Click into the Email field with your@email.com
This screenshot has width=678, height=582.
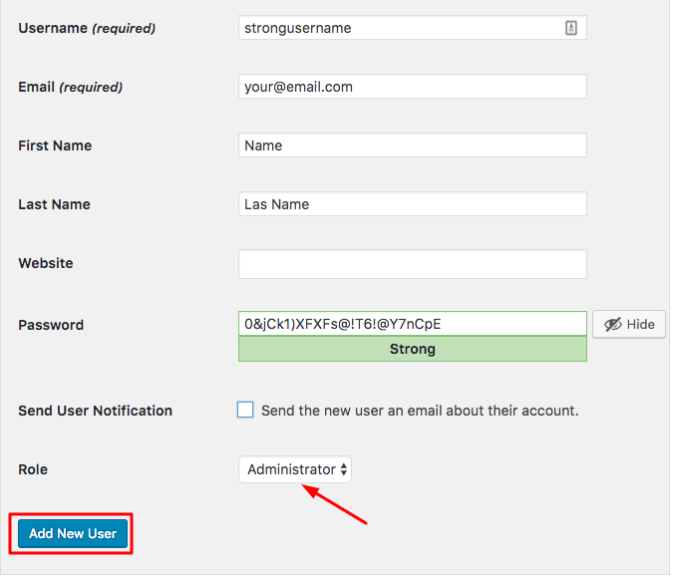[x=412, y=87]
